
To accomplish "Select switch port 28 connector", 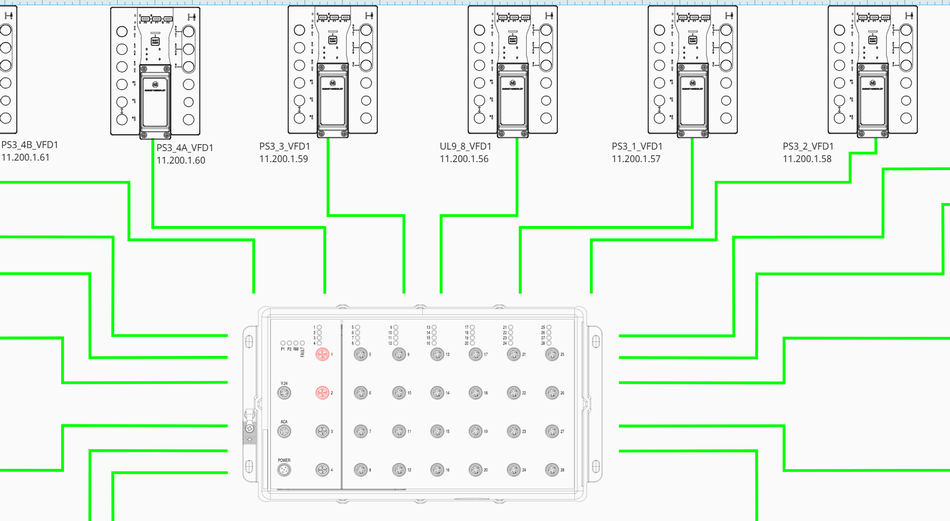I will pyautogui.click(x=551, y=469).
